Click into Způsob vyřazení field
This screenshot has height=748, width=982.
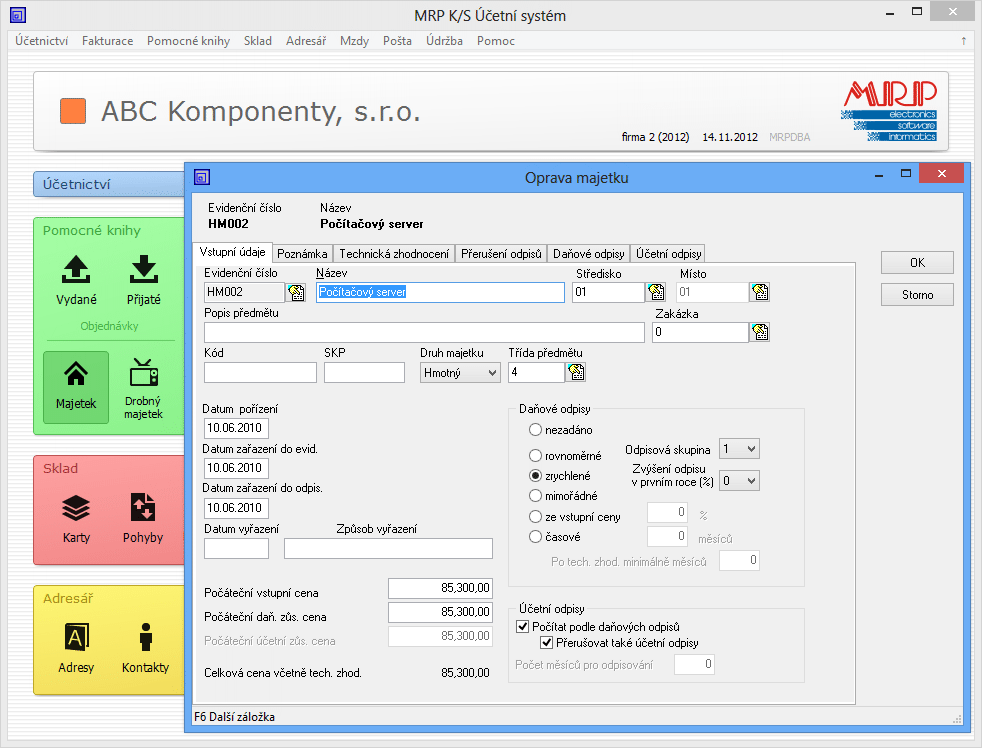(388, 548)
